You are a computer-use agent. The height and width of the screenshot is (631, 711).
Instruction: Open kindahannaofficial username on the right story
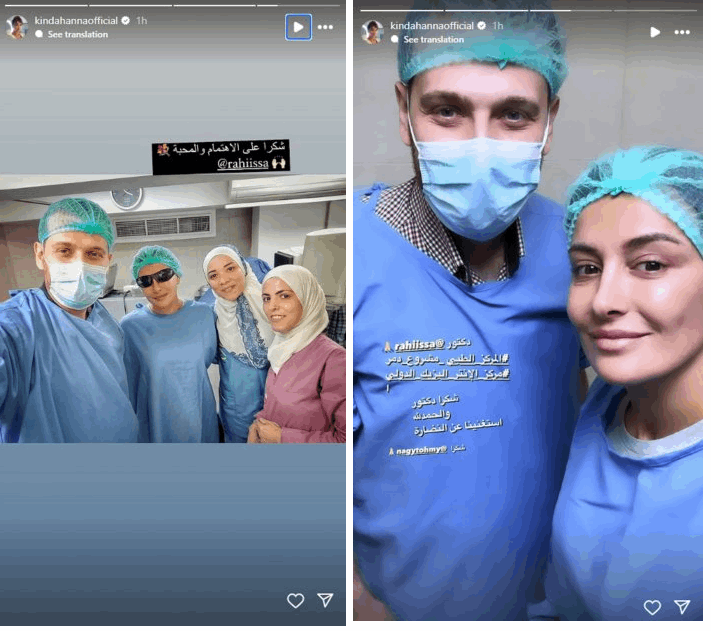[432, 26]
